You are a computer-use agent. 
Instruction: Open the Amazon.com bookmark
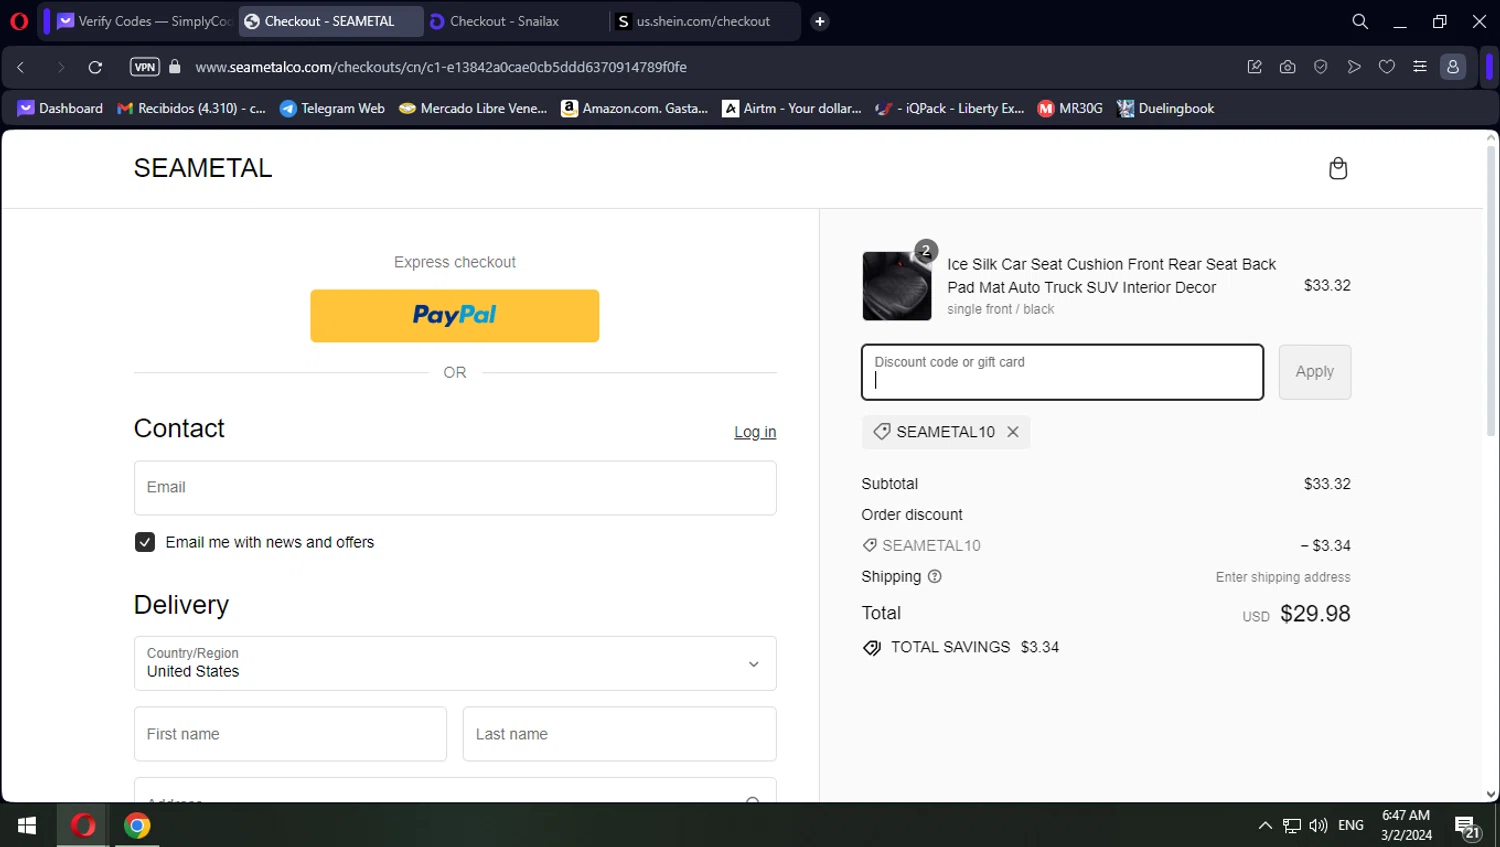634,108
